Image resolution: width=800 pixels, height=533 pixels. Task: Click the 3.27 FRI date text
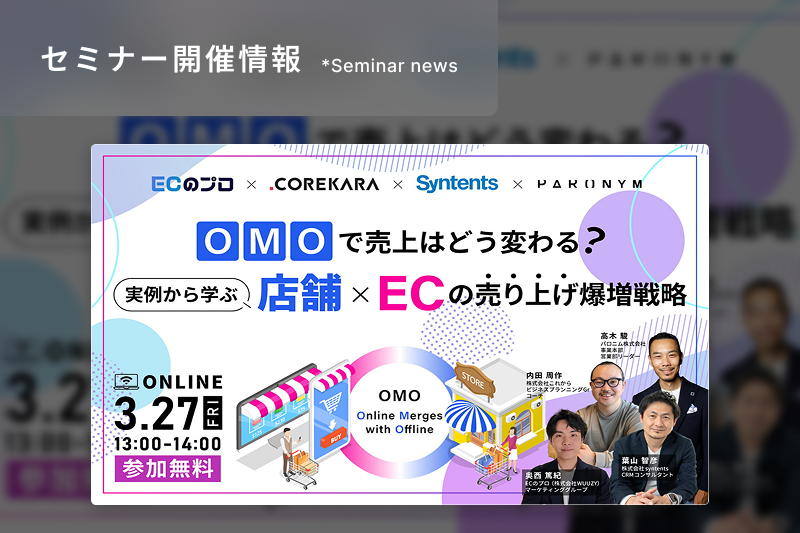point(168,412)
